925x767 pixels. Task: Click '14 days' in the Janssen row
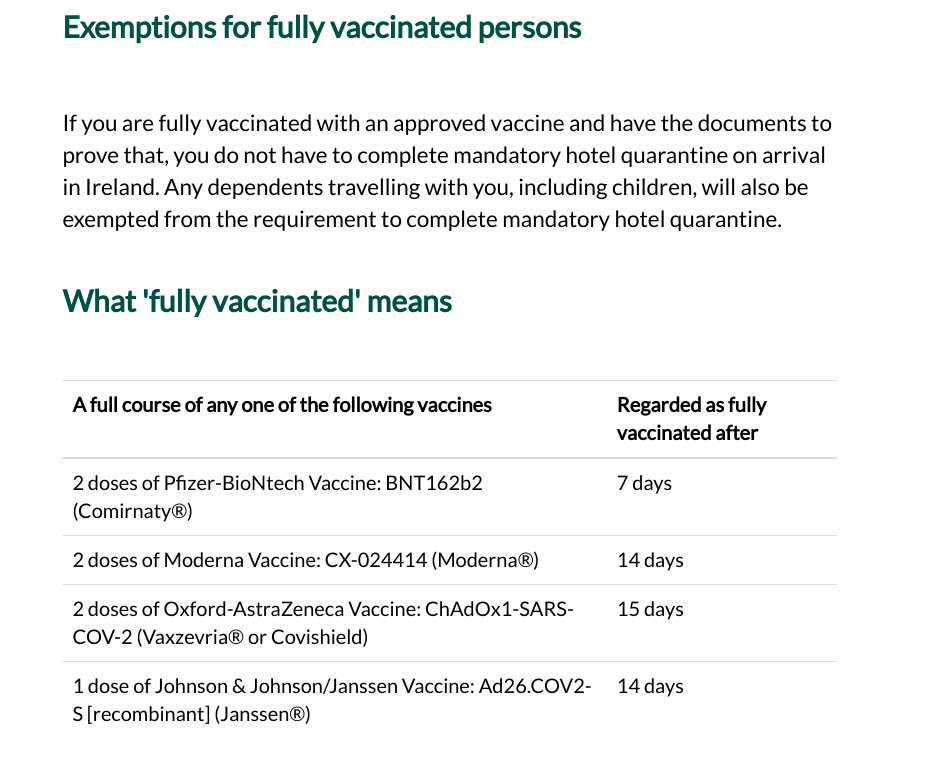tap(650, 686)
